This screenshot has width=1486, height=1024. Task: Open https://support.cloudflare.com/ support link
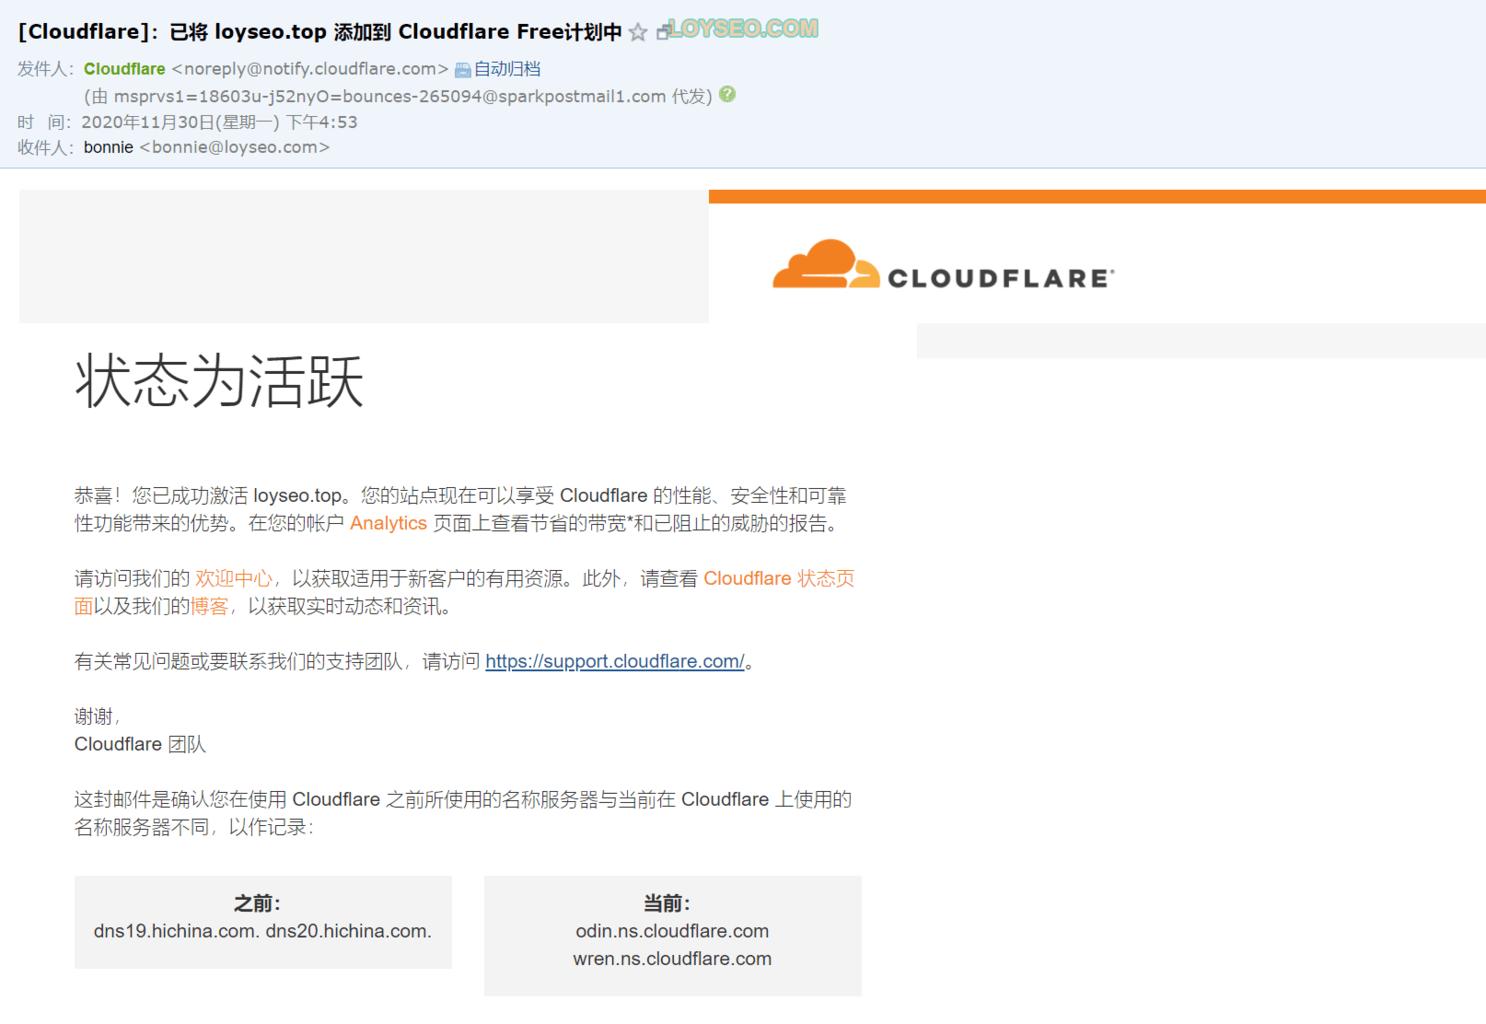pos(613,661)
